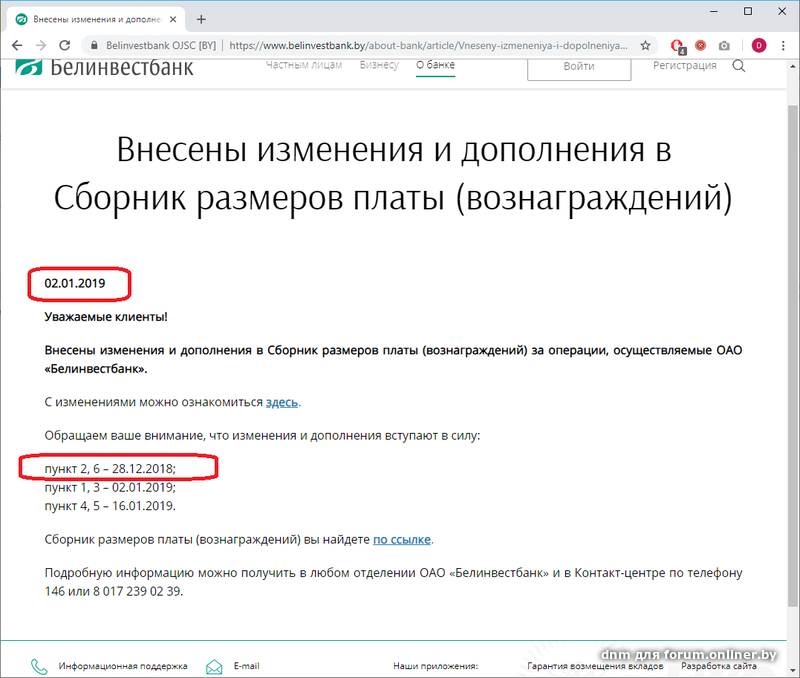800x678 pixels.
Task: Click the camera extension icon
Action: tap(724, 46)
